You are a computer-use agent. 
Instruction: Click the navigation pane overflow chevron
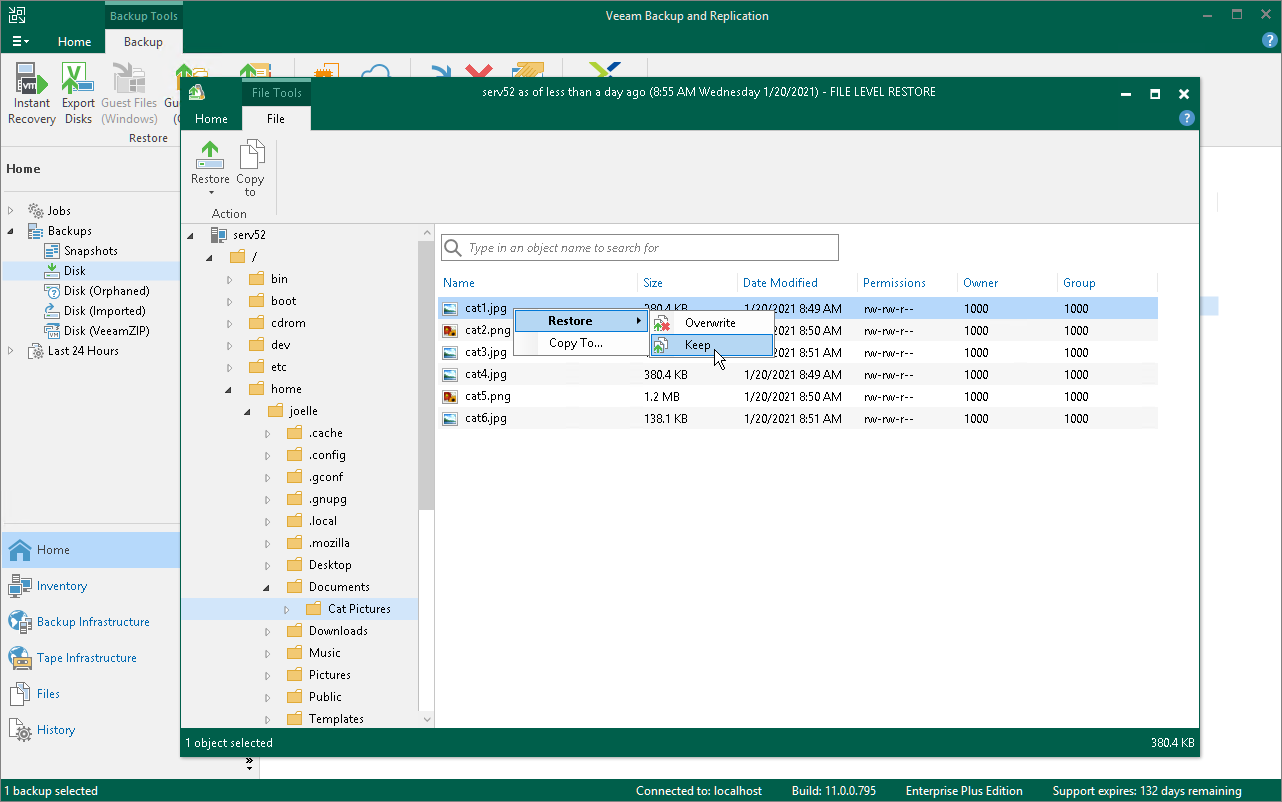tap(250, 763)
